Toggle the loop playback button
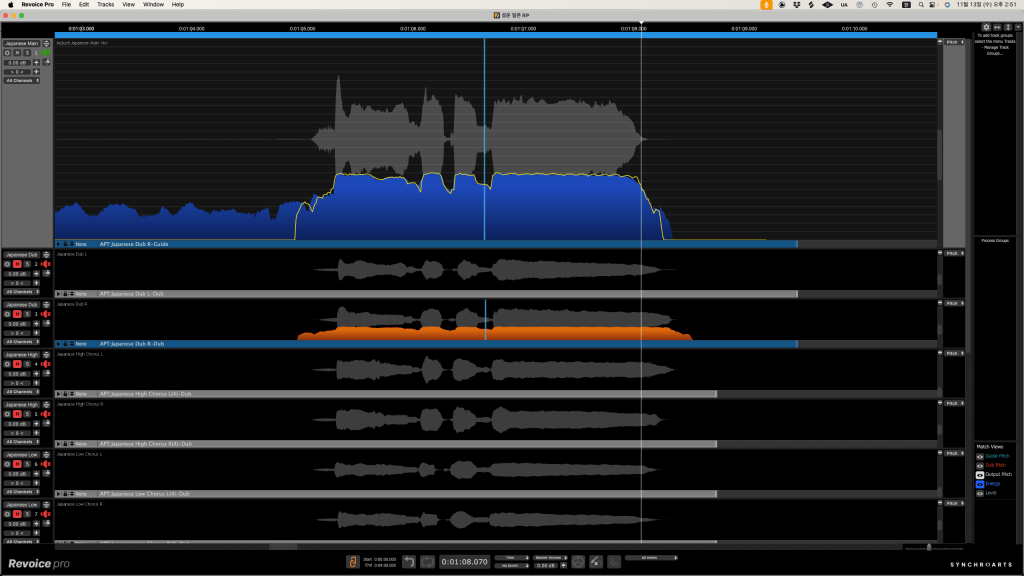Image resolution: width=1024 pixels, height=576 pixels. point(427,562)
